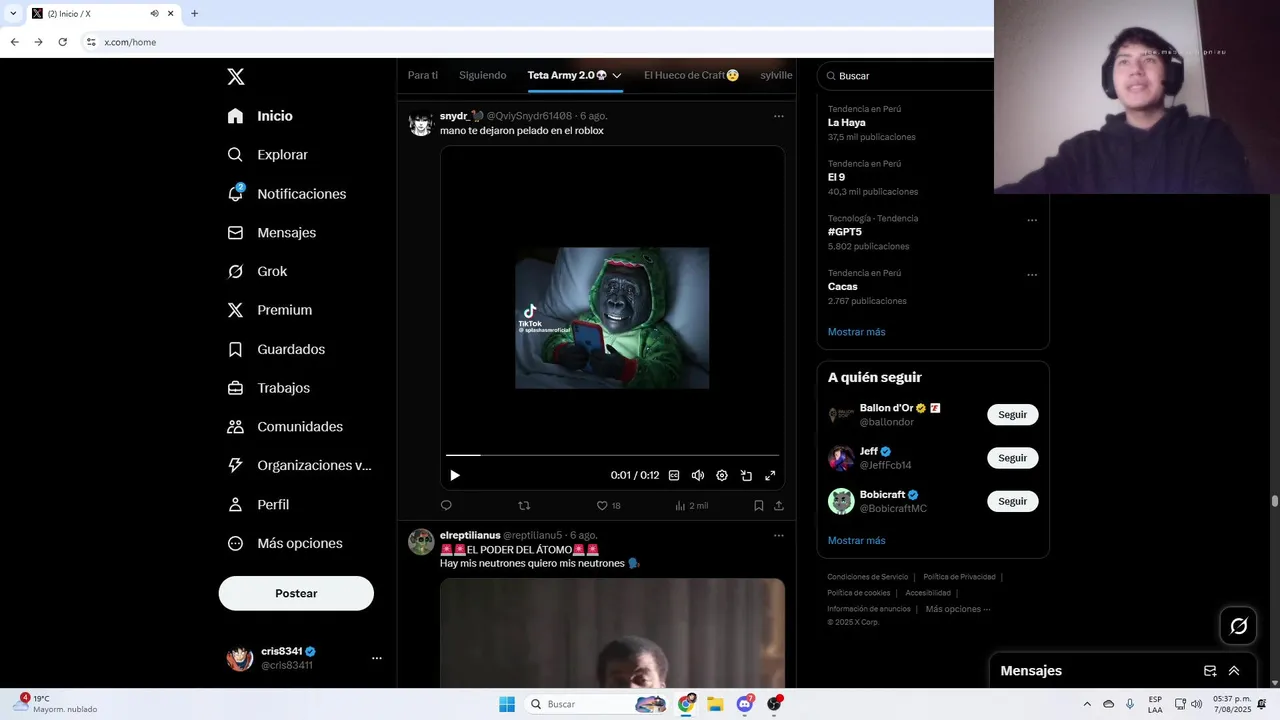The image size is (1280, 720).
Task: Follow Jeff account
Action: (x=1012, y=458)
